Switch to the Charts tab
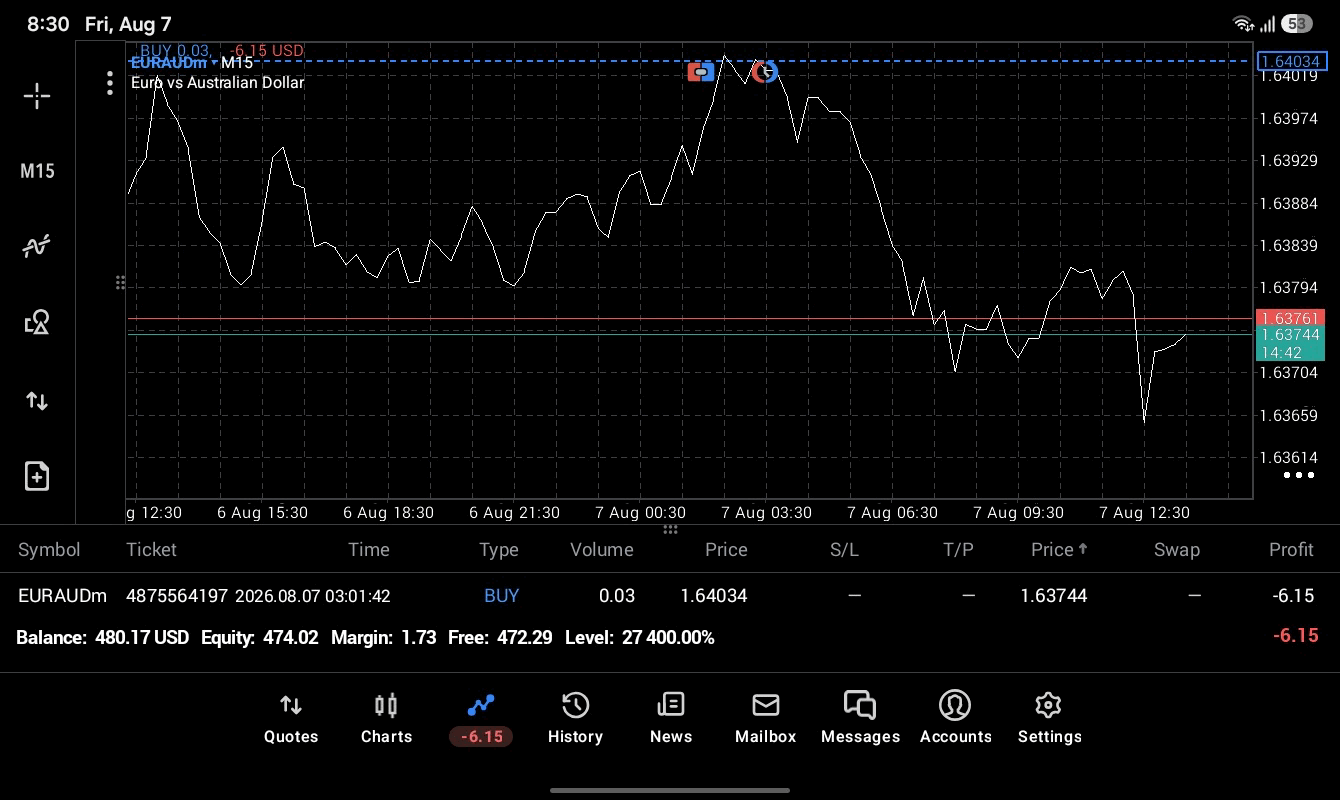Viewport: 1340px width, 800px height. coord(386,720)
